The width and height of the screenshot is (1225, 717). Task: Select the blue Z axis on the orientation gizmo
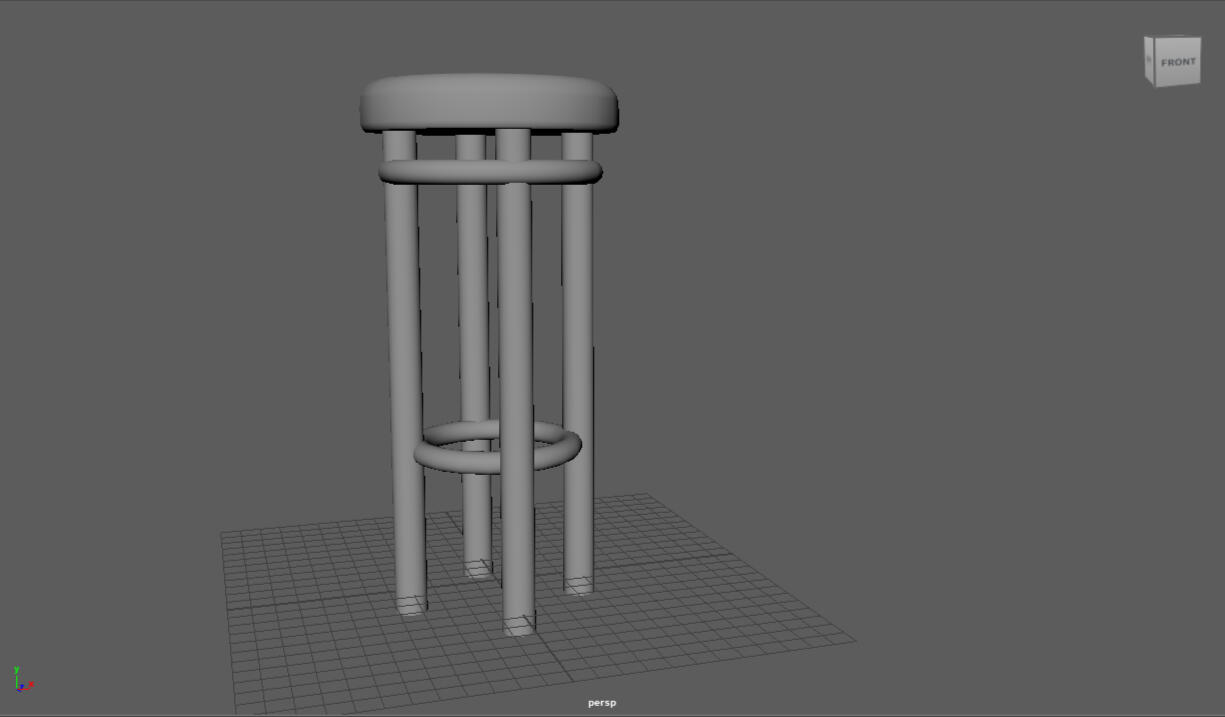[23, 690]
